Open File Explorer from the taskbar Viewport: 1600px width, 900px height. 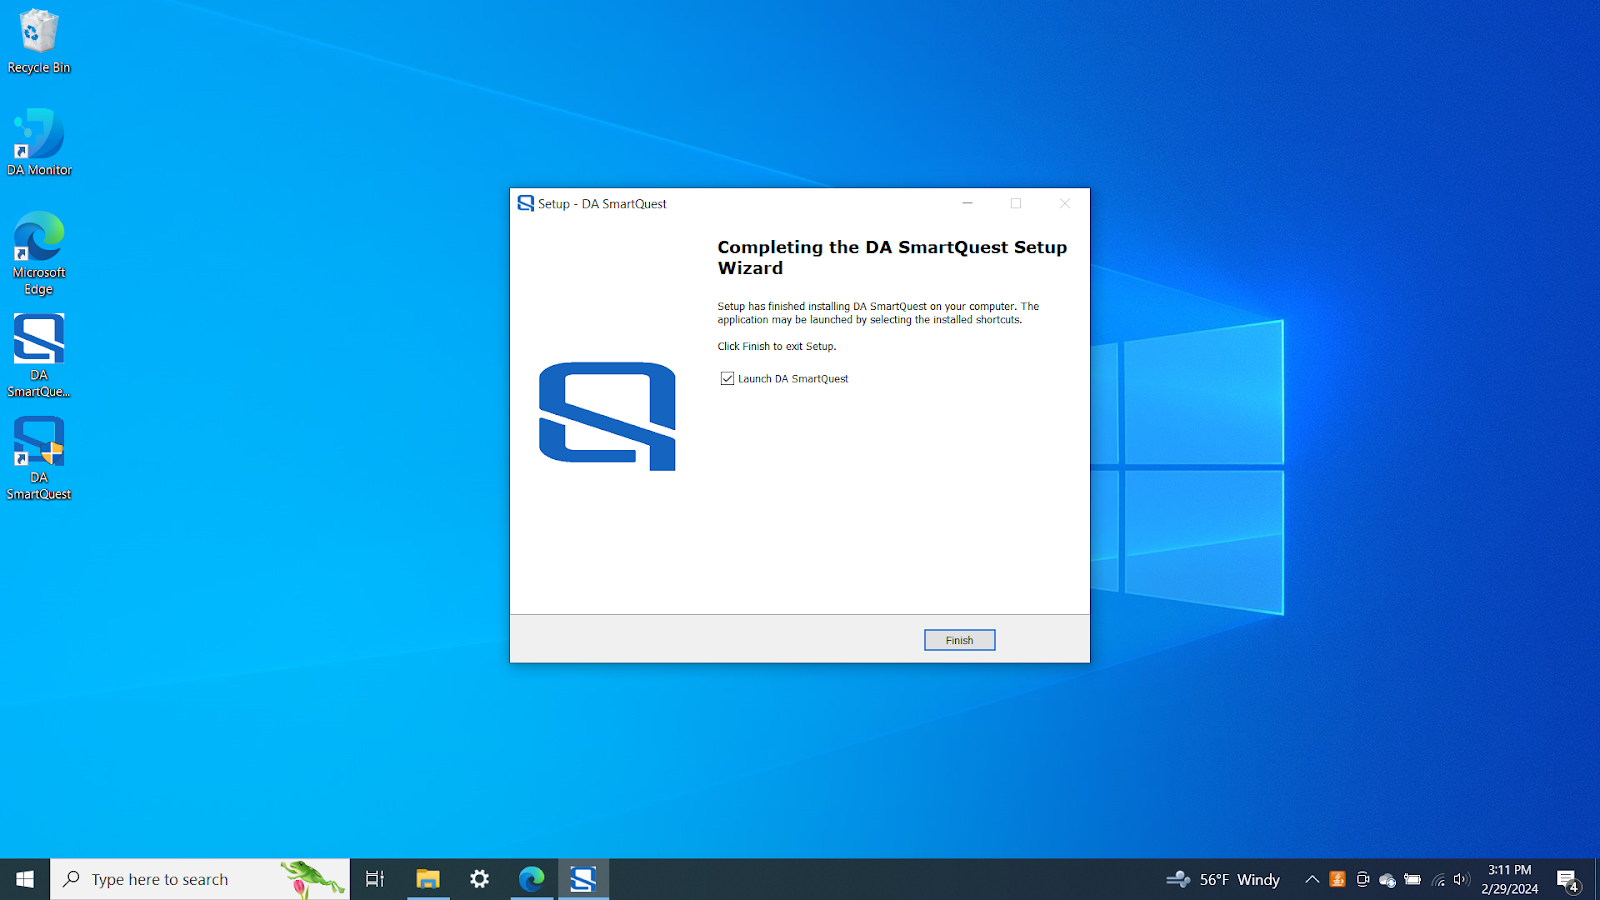428,878
